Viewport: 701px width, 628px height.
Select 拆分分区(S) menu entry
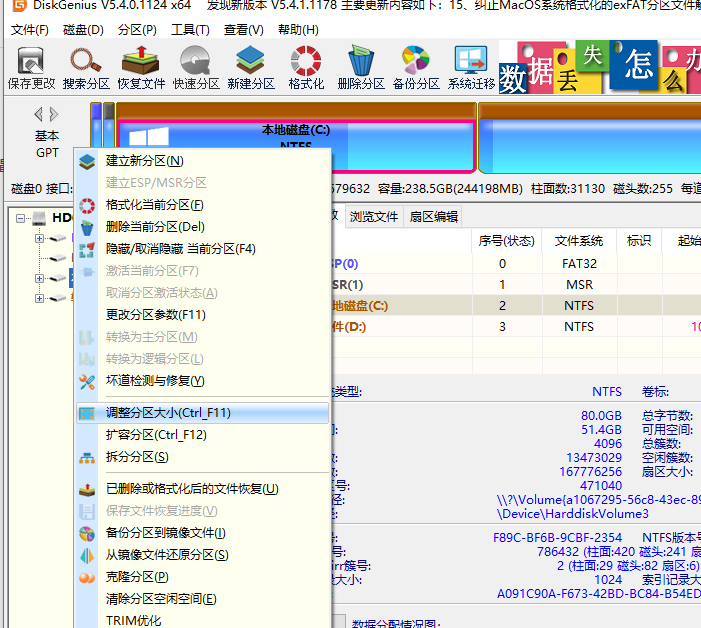pyautogui.click(x=203, y=457)
